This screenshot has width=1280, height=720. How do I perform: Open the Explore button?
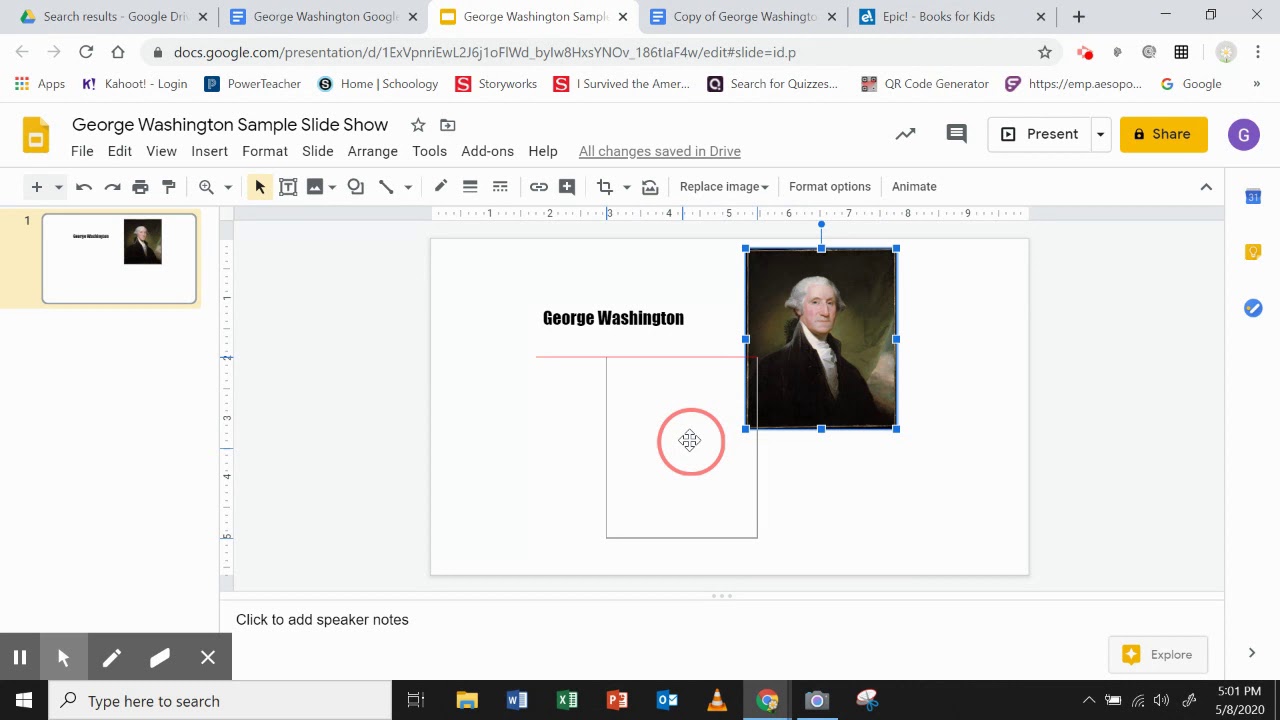[x=1158, y=655]
